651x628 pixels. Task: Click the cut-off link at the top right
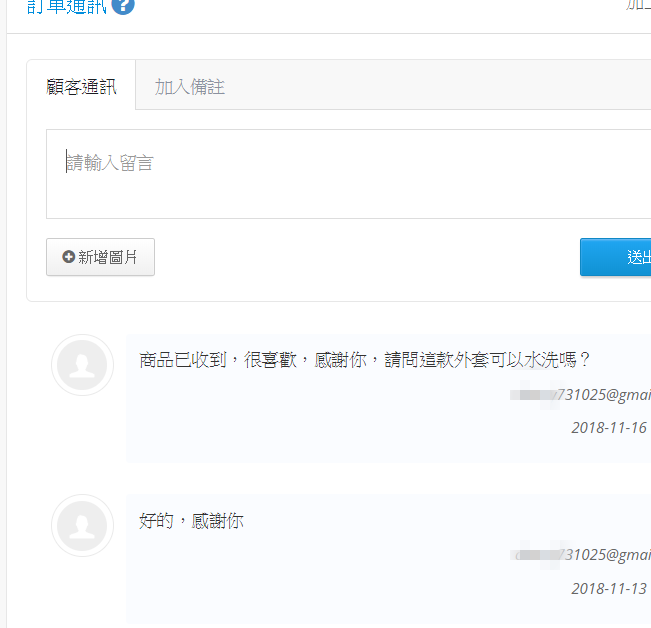[638, 5]
